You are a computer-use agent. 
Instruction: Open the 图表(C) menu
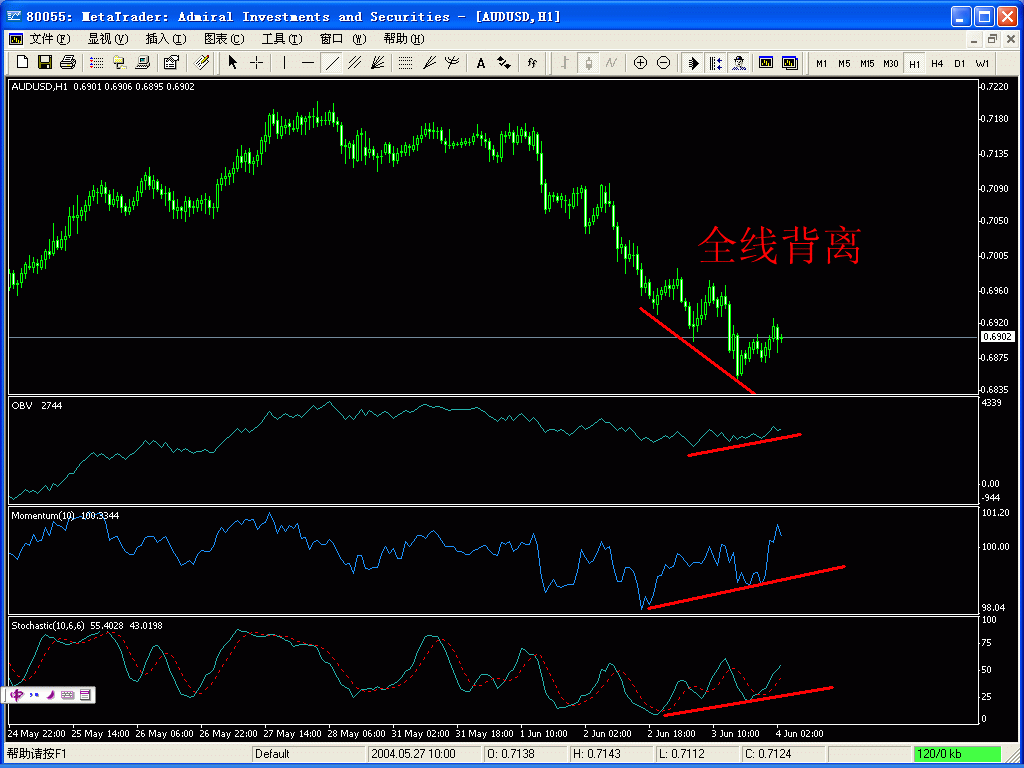pyautogui.click(x=224, y=39)
